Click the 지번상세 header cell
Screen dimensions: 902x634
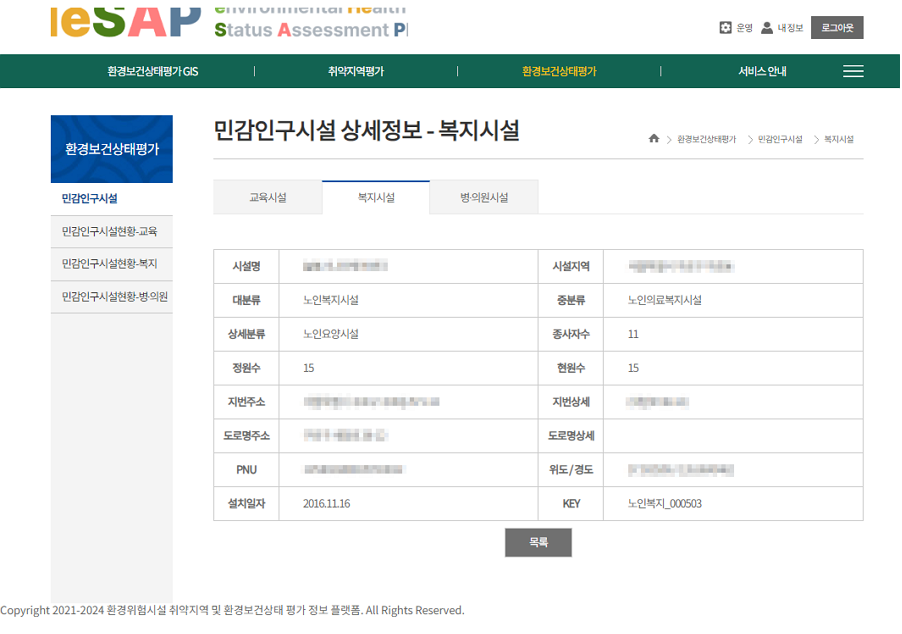pos(571,402)
